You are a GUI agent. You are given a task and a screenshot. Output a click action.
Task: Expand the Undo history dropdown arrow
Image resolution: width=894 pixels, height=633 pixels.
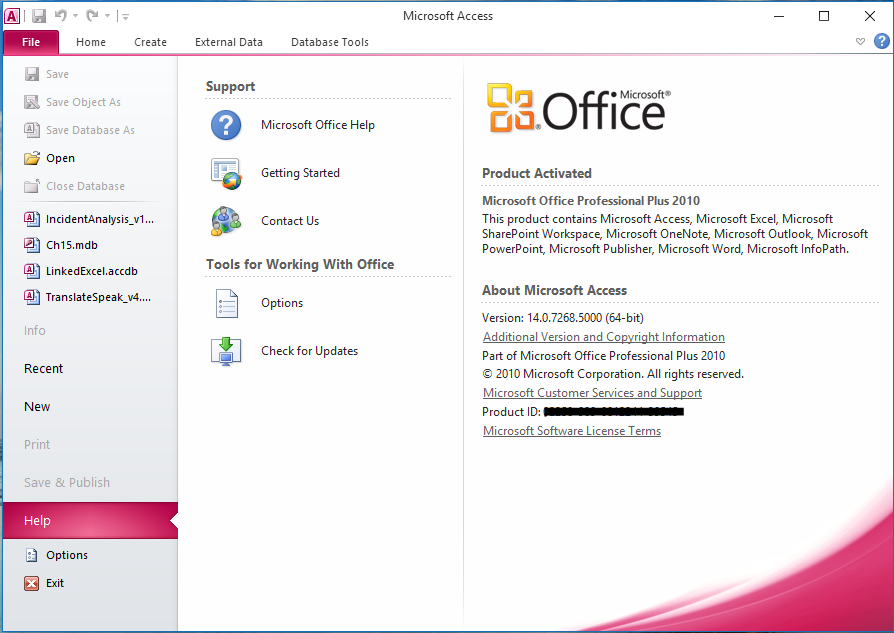coord(75,16)
